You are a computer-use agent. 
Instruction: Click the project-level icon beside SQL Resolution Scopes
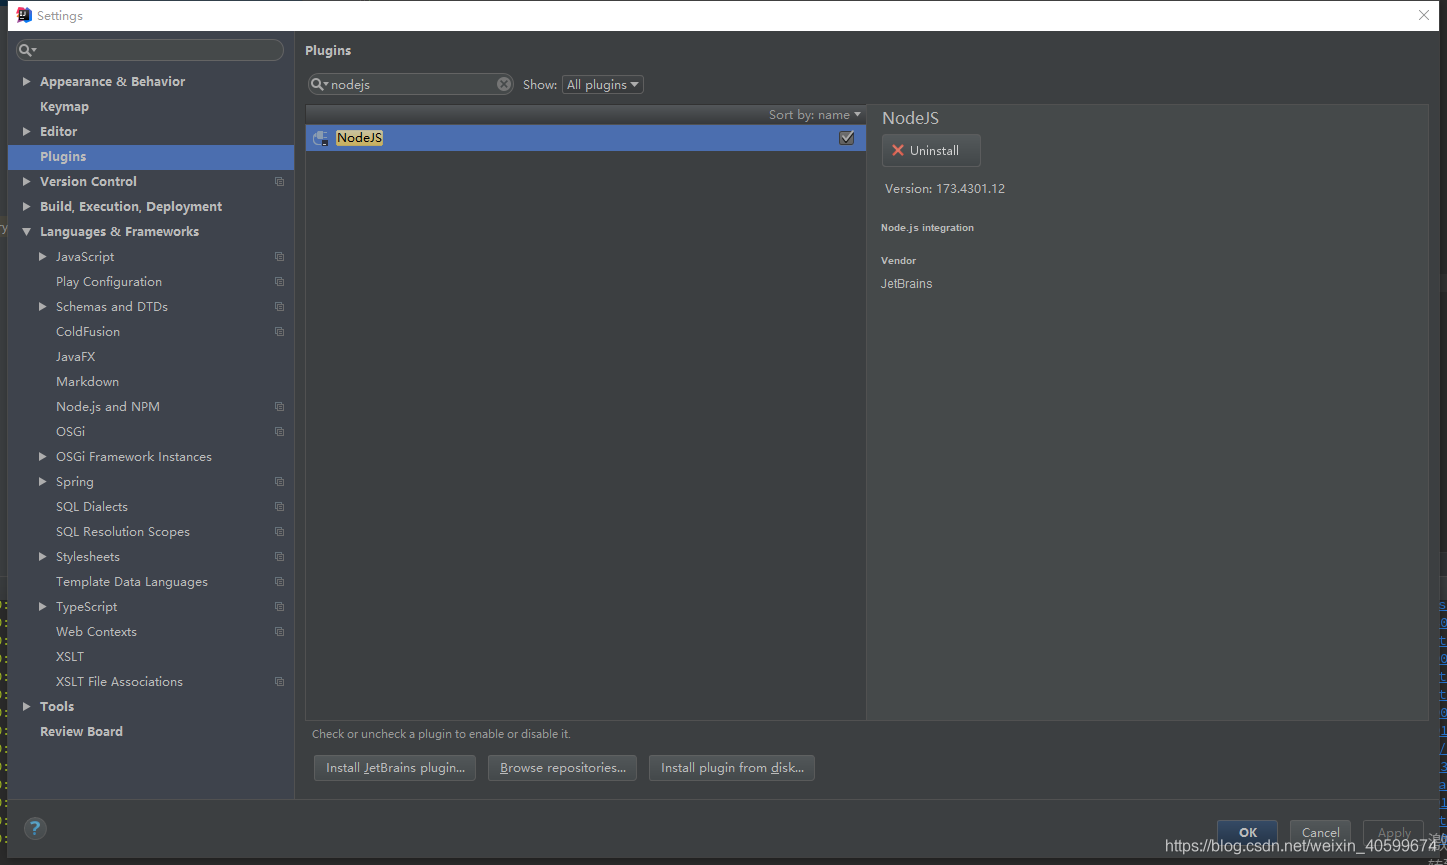click(x=279, y=532)
